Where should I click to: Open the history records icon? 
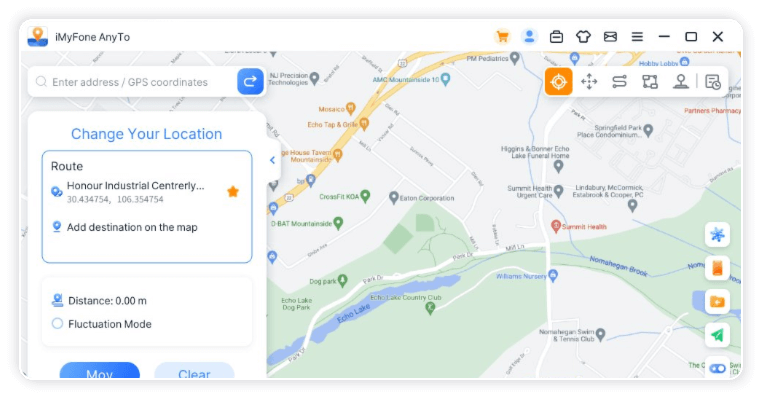click(713, 82)
